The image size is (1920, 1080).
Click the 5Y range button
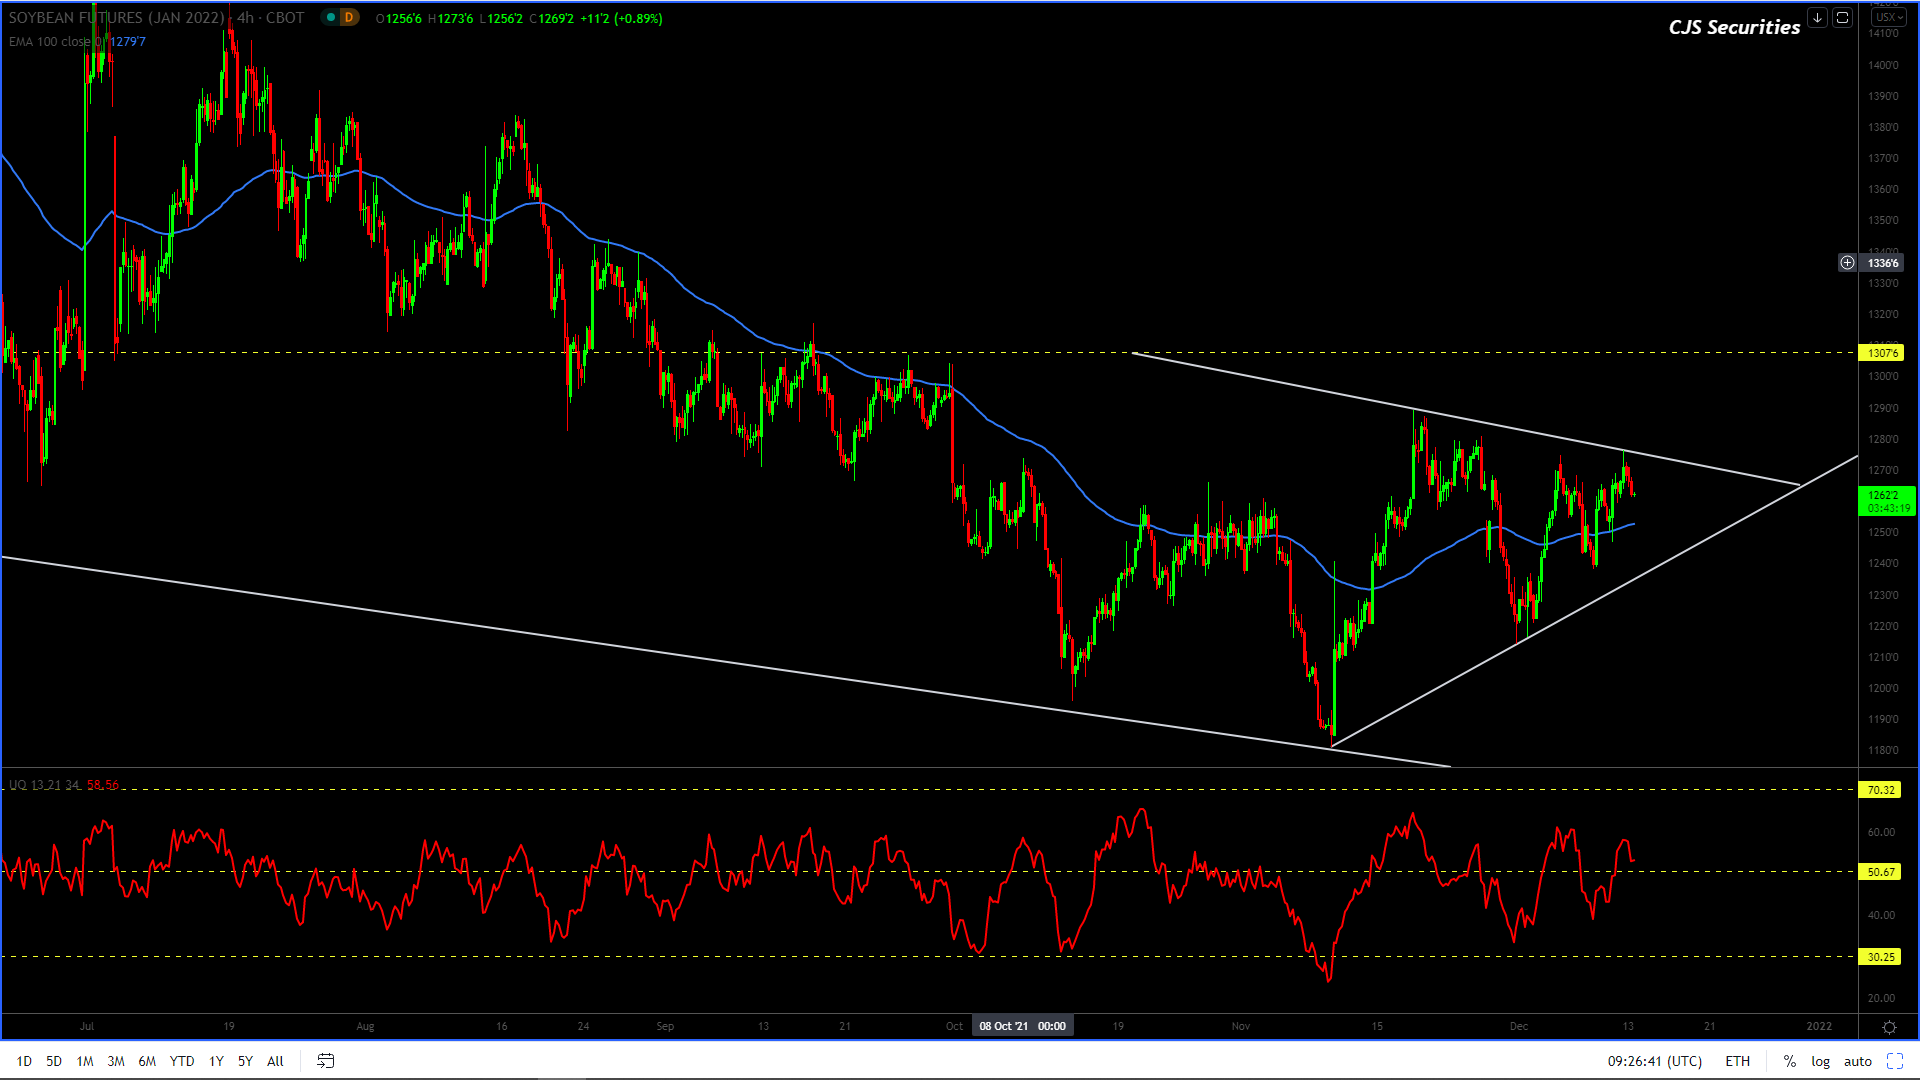[x=245, y=1061]
